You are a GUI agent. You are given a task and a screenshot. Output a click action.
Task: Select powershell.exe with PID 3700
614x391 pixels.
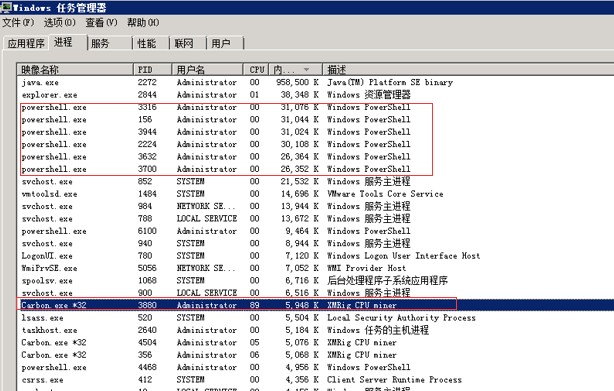[315, 169]
